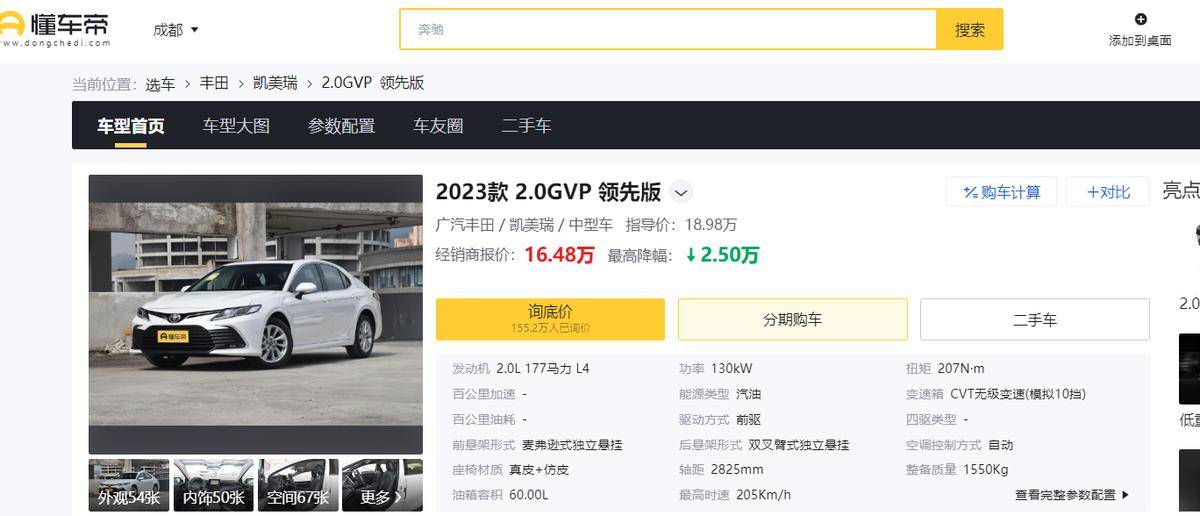Focus the search box showing 奔驰
This screenshot has width=1200, height=516.
point(668,30)
